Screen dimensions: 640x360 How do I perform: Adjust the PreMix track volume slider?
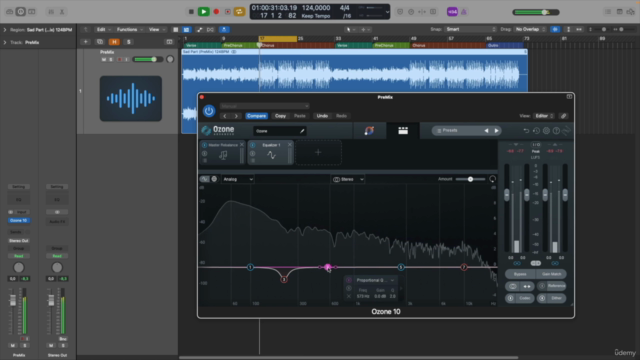(148, 60)
